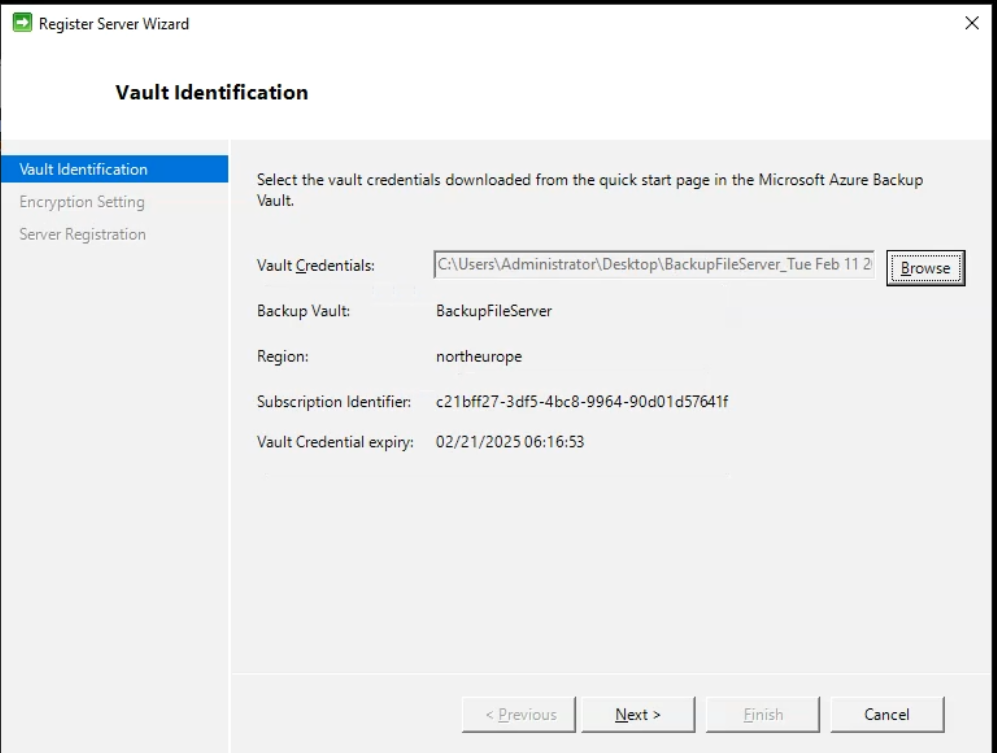Close the Register Server Wizard window
This screenshot has width=997, height=753.
(x=972, y=24)
